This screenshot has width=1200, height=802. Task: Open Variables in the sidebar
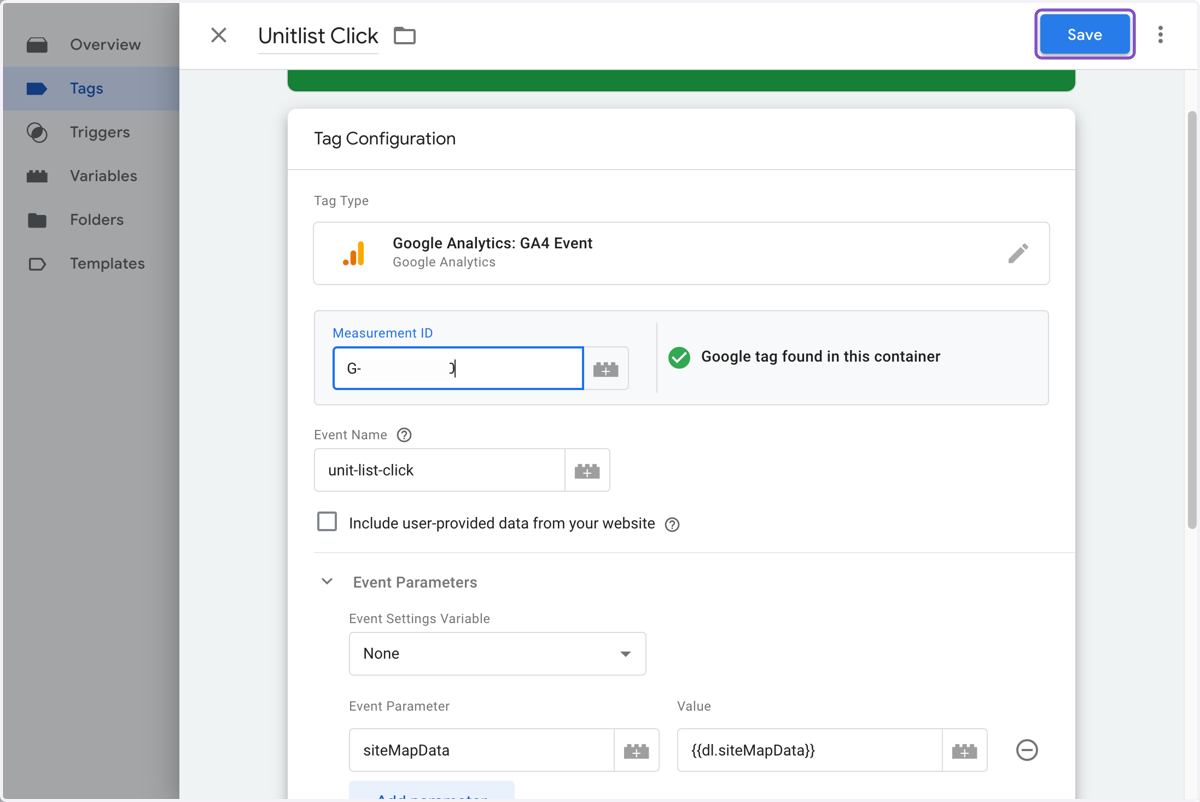pos(103,176)
